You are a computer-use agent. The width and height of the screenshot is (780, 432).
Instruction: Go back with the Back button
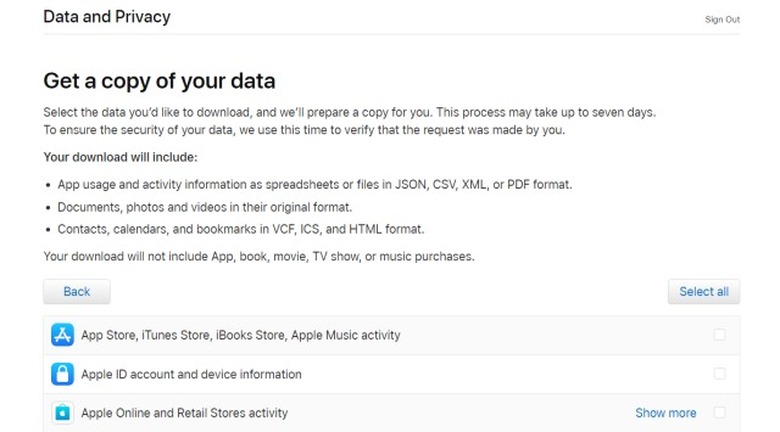coord(77,292)
